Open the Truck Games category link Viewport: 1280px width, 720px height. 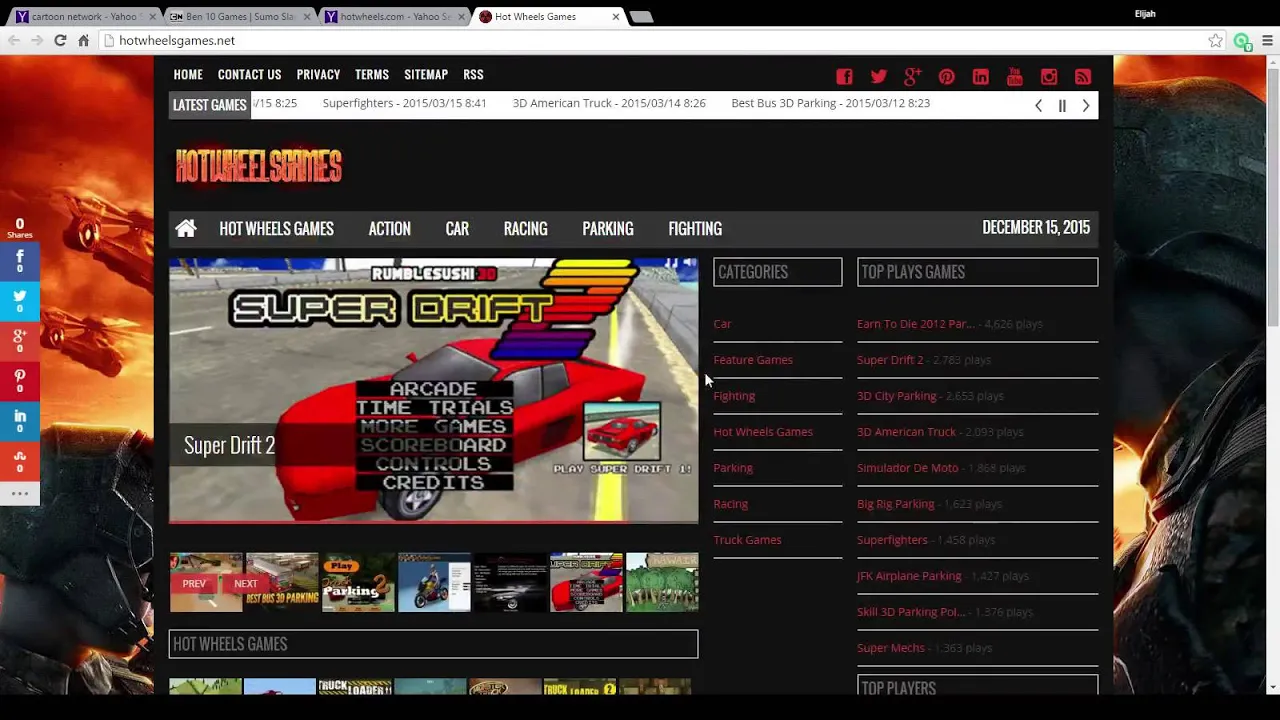pyautogui.click(x=747, y=540)
